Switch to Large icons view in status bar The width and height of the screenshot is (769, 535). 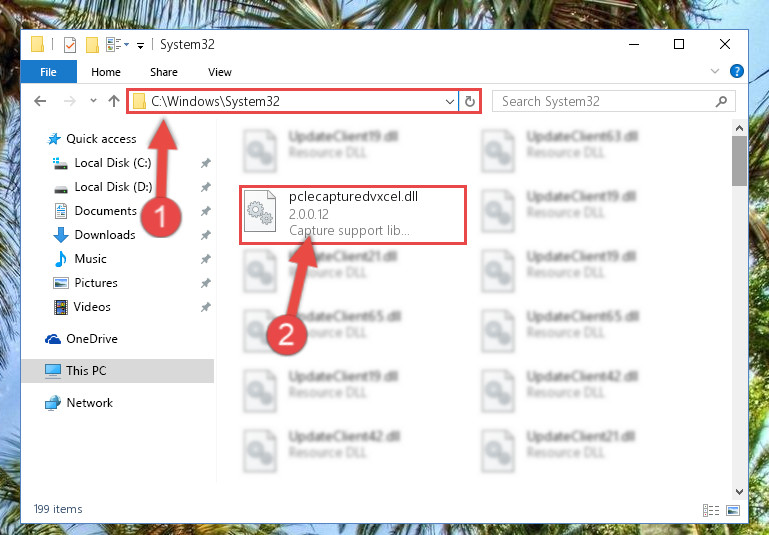[x=733, y=510]
